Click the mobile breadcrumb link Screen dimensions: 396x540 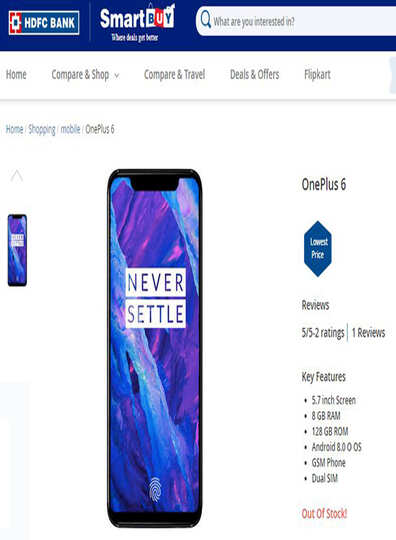pos(70,129)
